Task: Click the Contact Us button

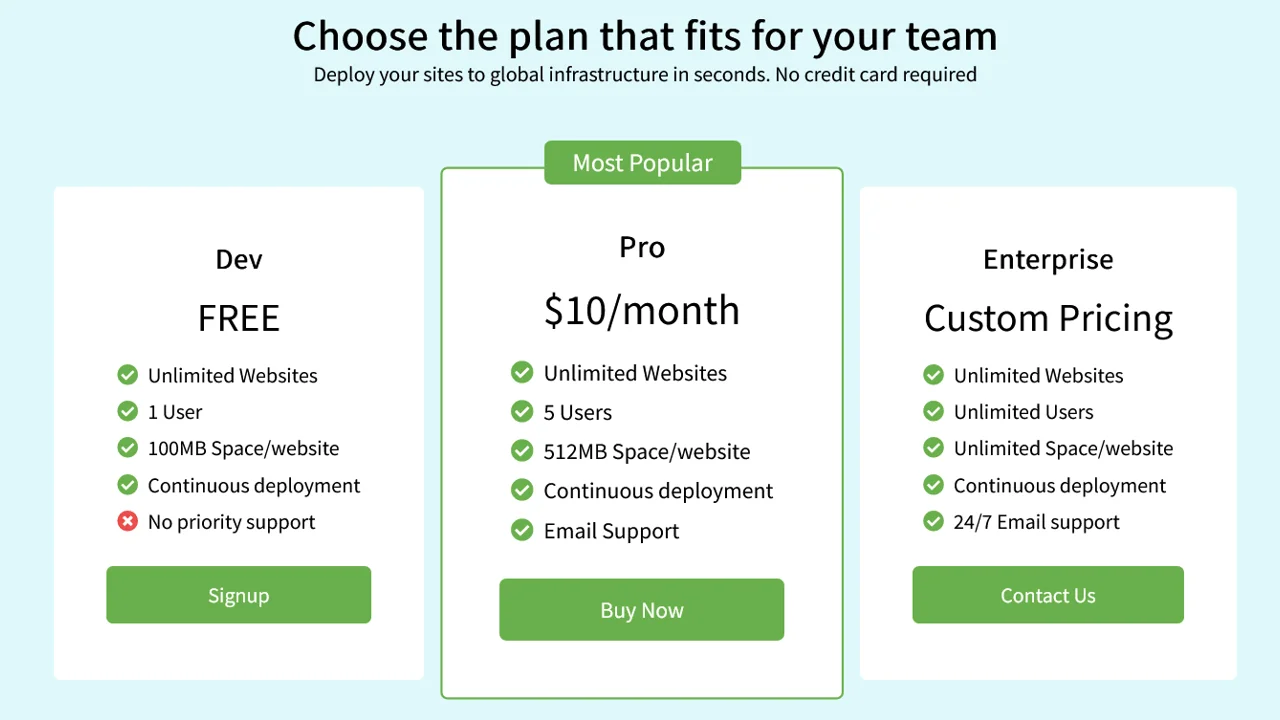Action: 1047,594
